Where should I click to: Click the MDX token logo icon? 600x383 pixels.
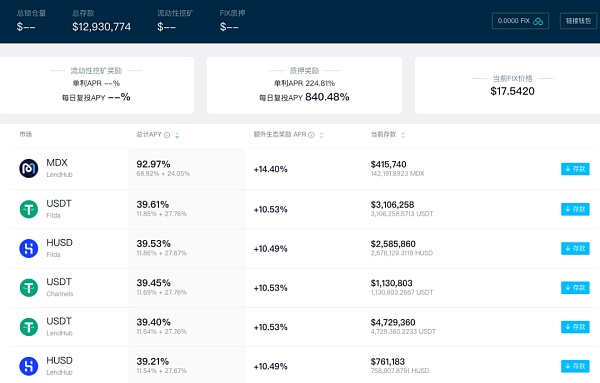[29, 168]
